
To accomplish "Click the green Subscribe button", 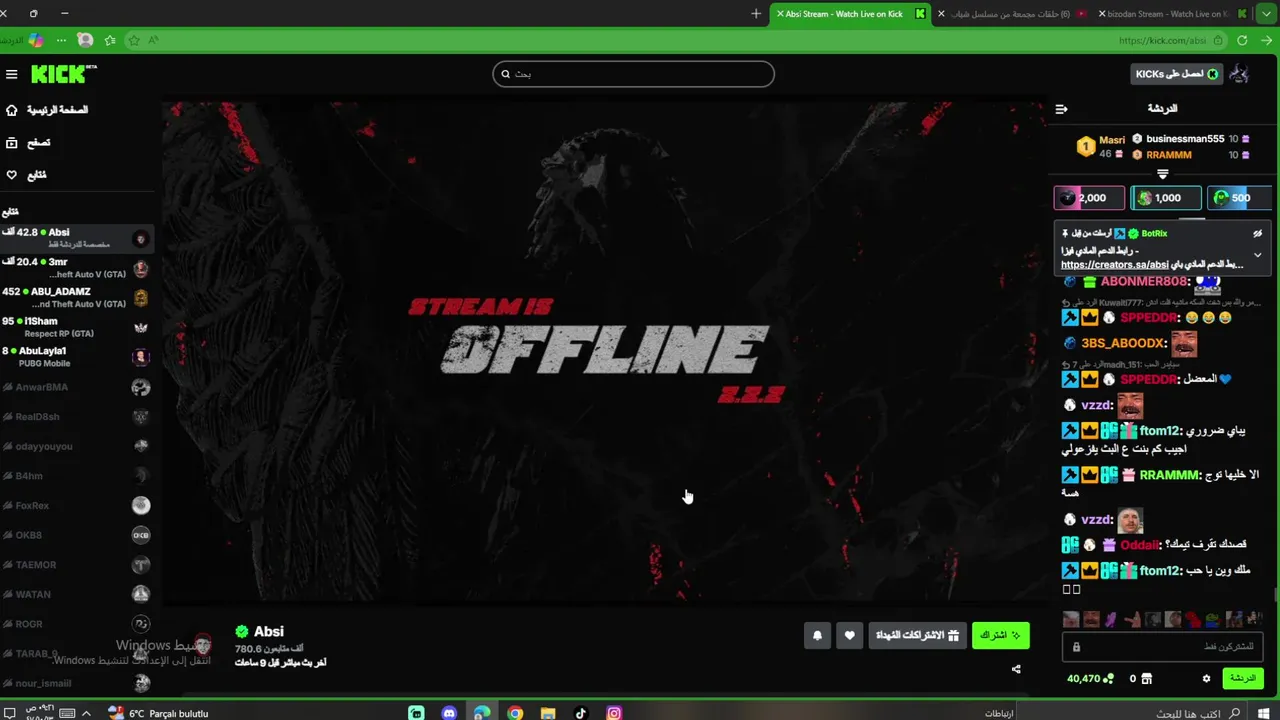I will tap(1000, 635).
